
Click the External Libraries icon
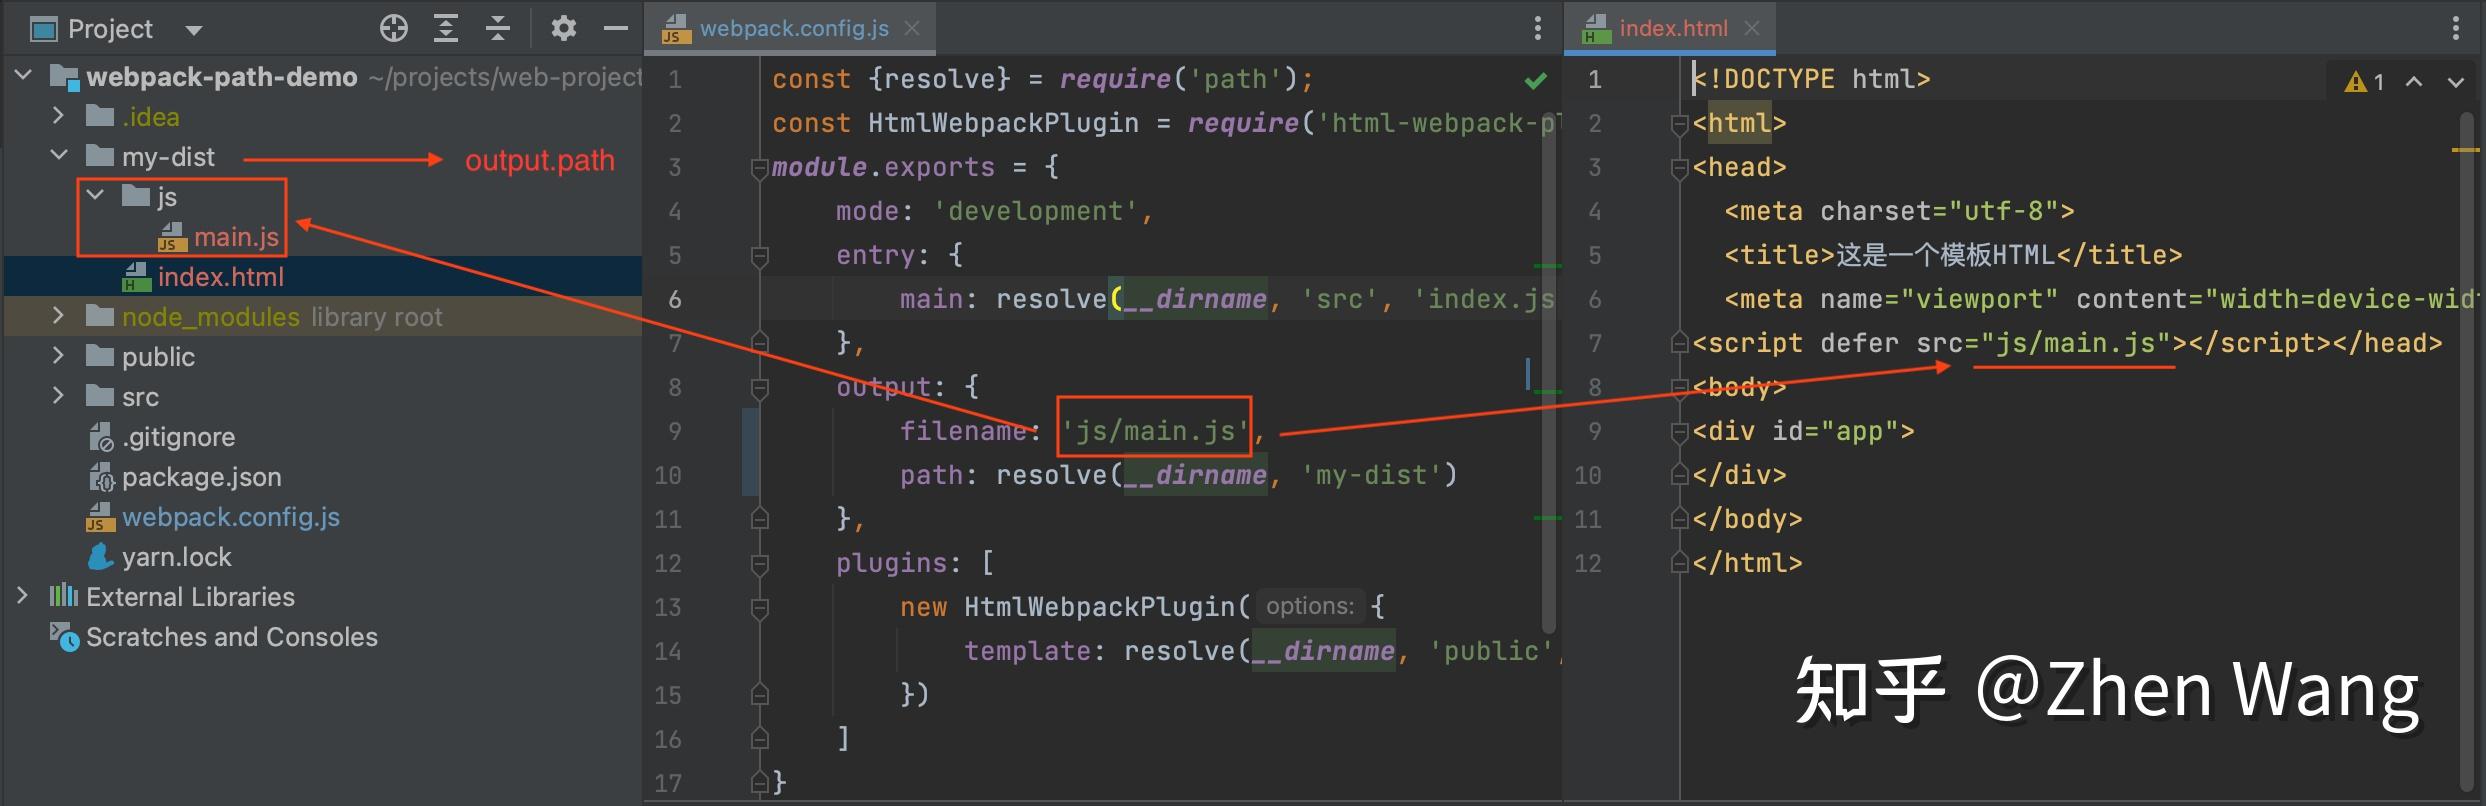click(x=63, y=596)
